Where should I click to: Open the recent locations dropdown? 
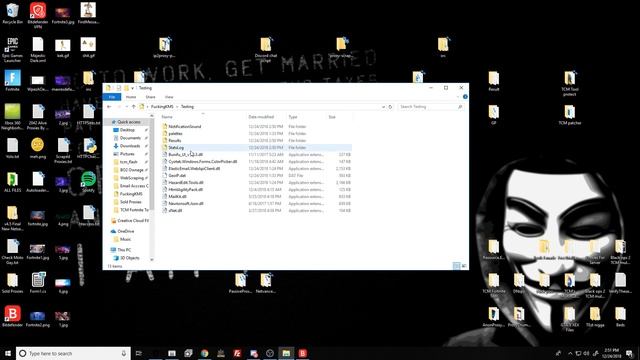[126, 107]
